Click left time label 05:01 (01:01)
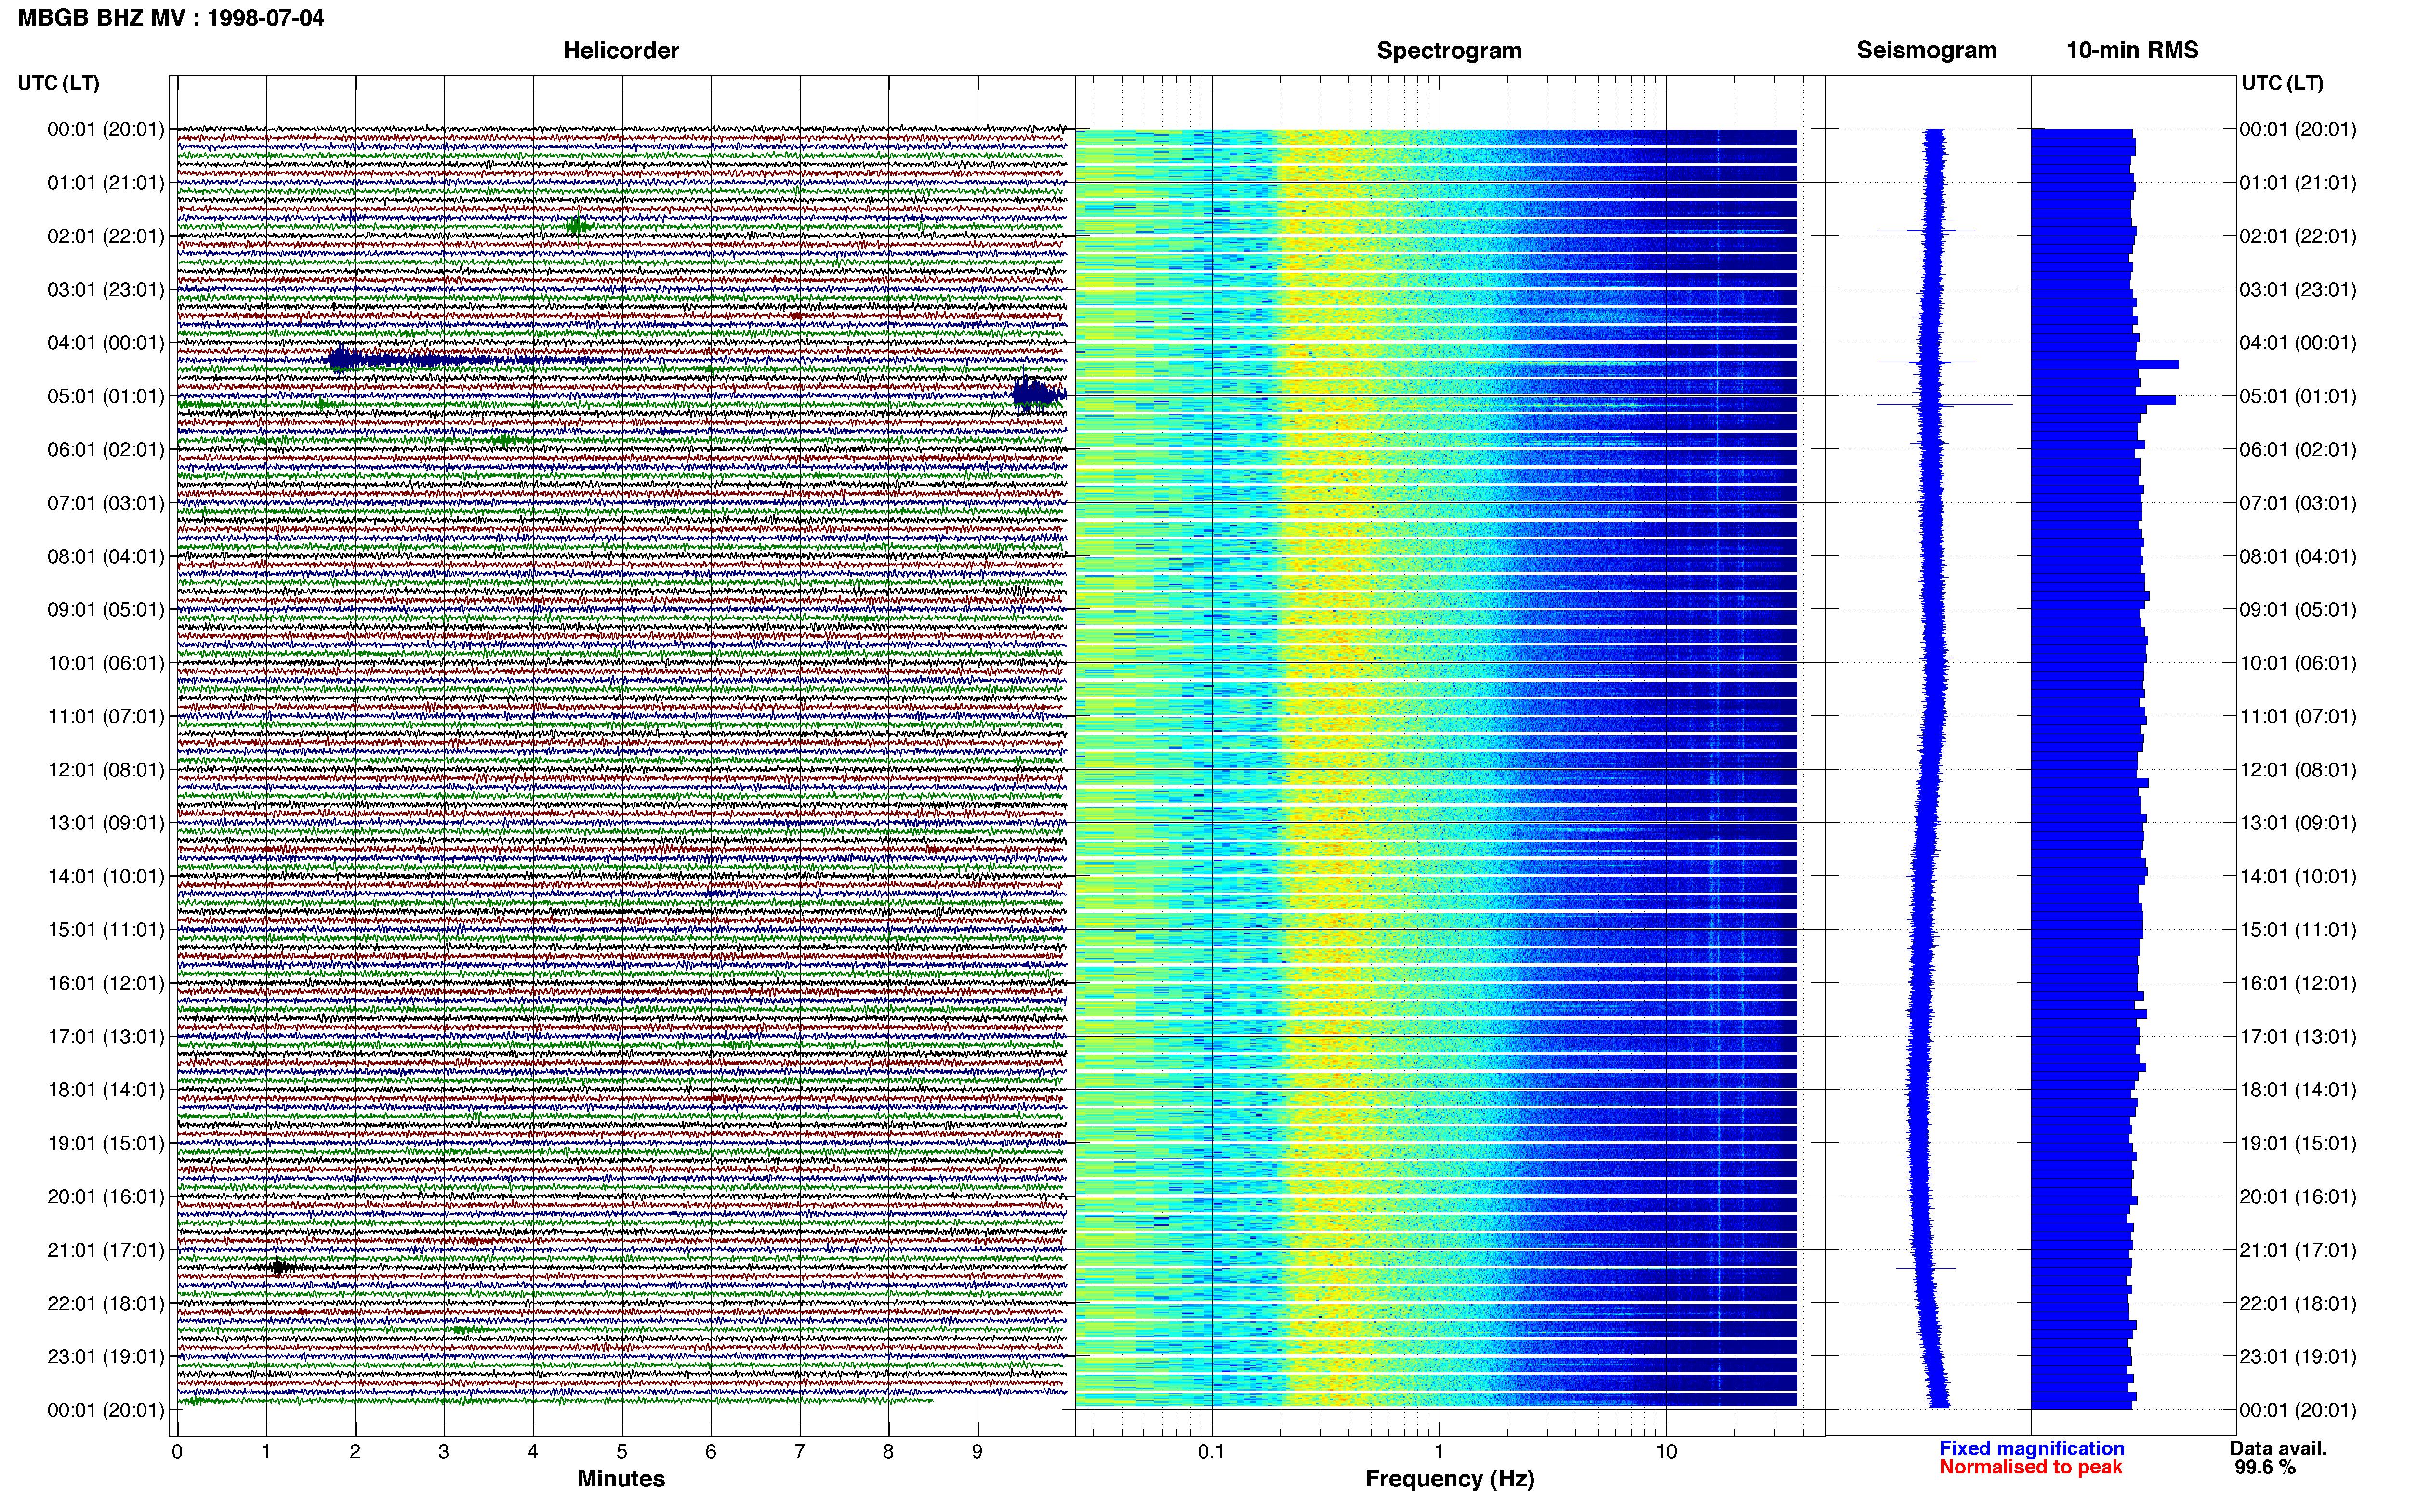 [x=106, y=396]
